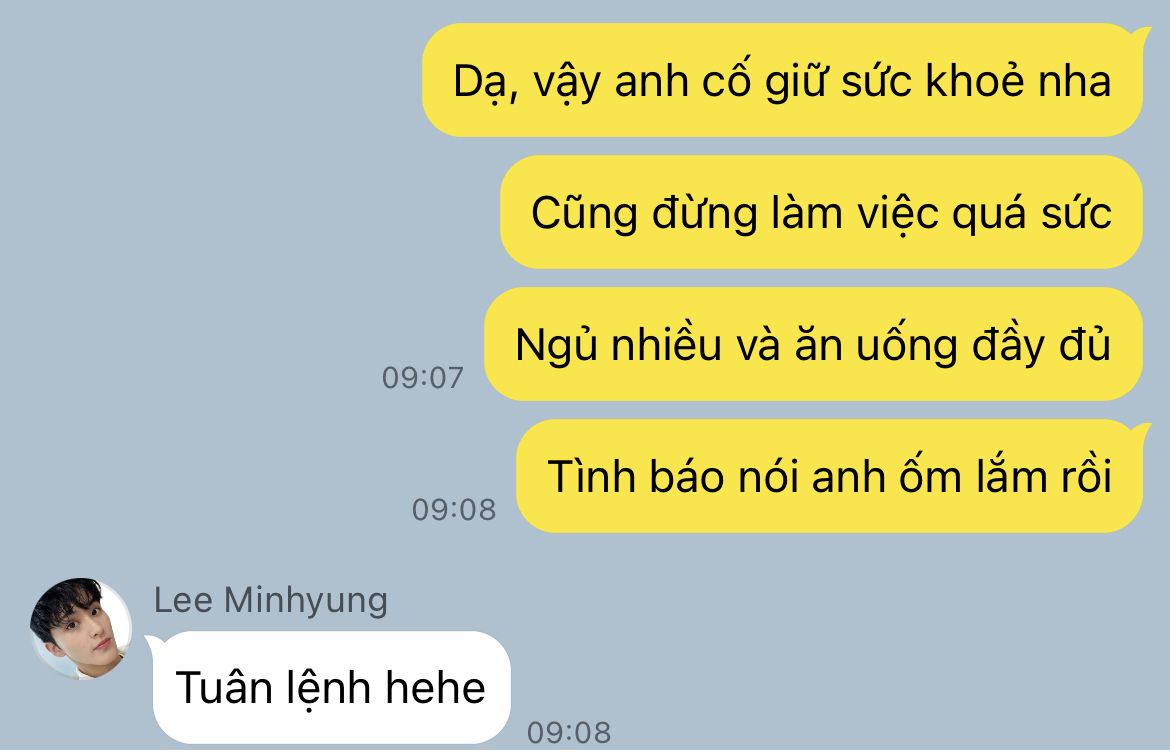Click the tail of the first yellow bubble
Screen dimensions: 1170x752
1142,34
